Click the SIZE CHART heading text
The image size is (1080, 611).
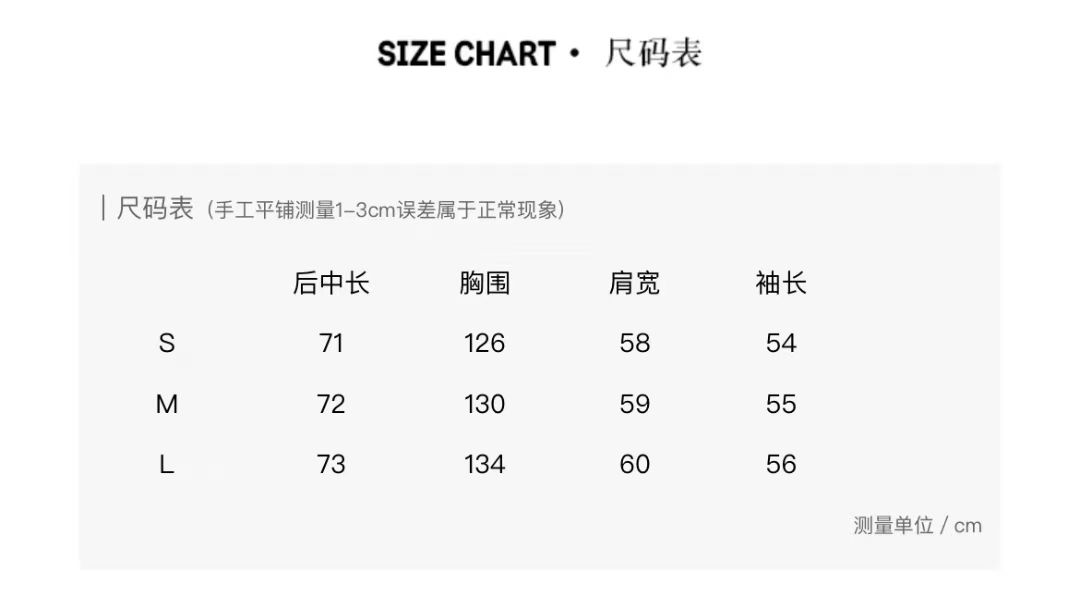(x=466, y=54)
